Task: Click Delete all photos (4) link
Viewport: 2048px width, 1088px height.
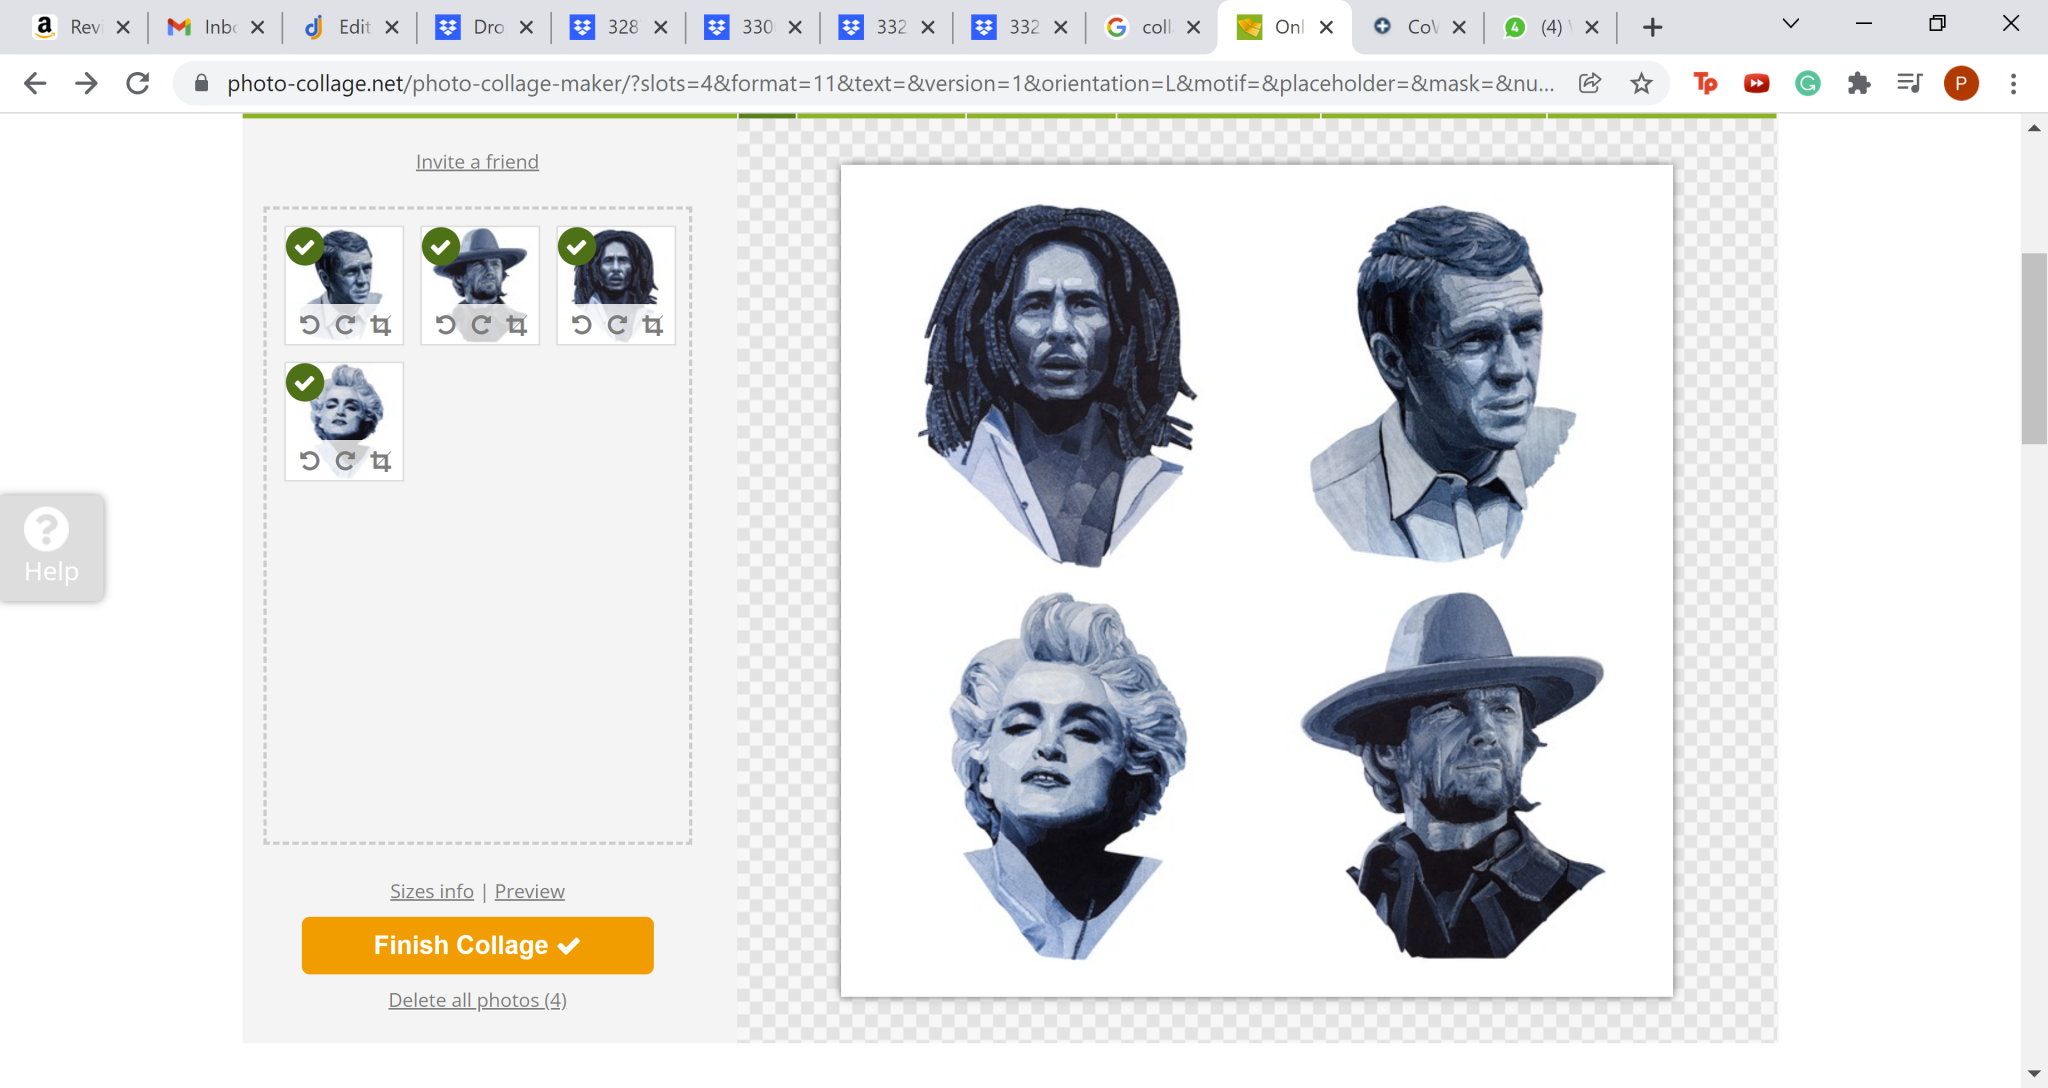Action: tap(478, 1000)
